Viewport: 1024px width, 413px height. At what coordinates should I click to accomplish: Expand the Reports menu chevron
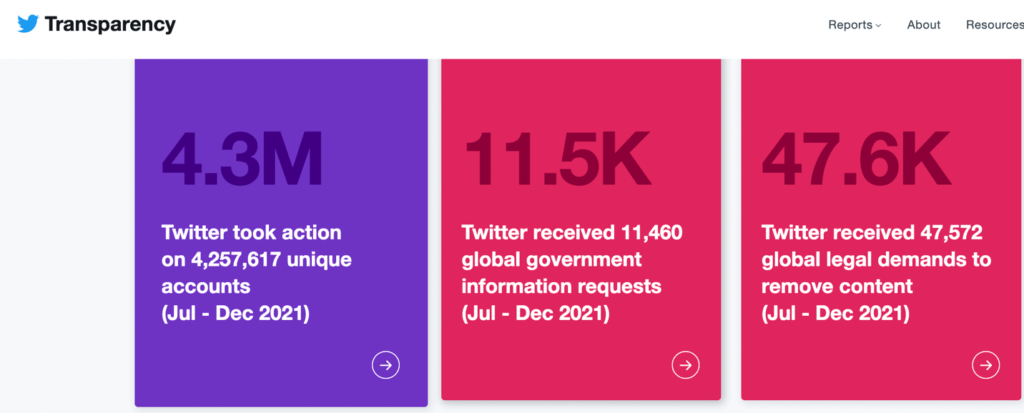click(x=879, y=26)
